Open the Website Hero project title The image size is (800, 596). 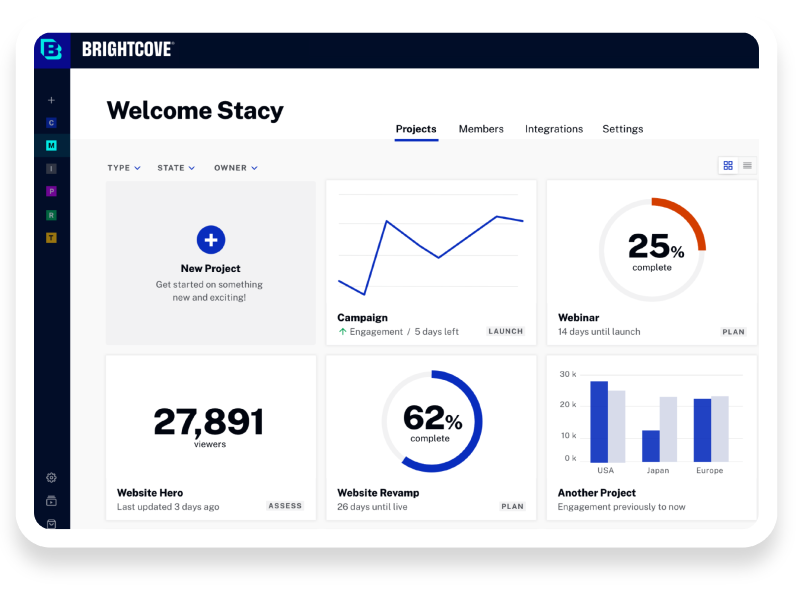(150, 493)
